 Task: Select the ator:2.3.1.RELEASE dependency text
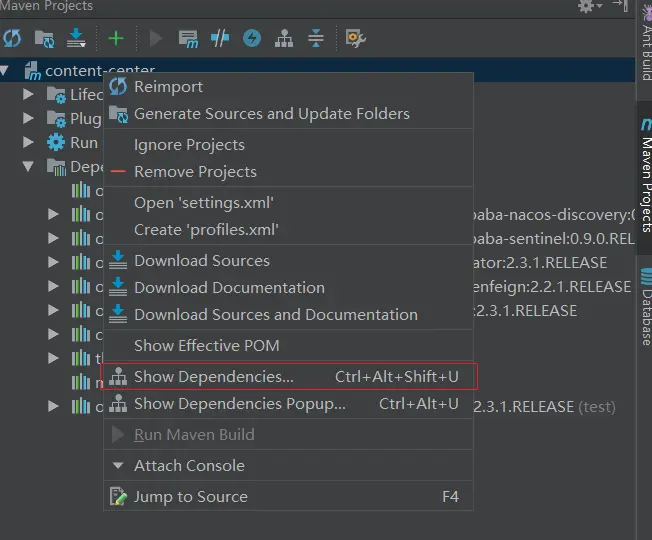tap(540, 263)
